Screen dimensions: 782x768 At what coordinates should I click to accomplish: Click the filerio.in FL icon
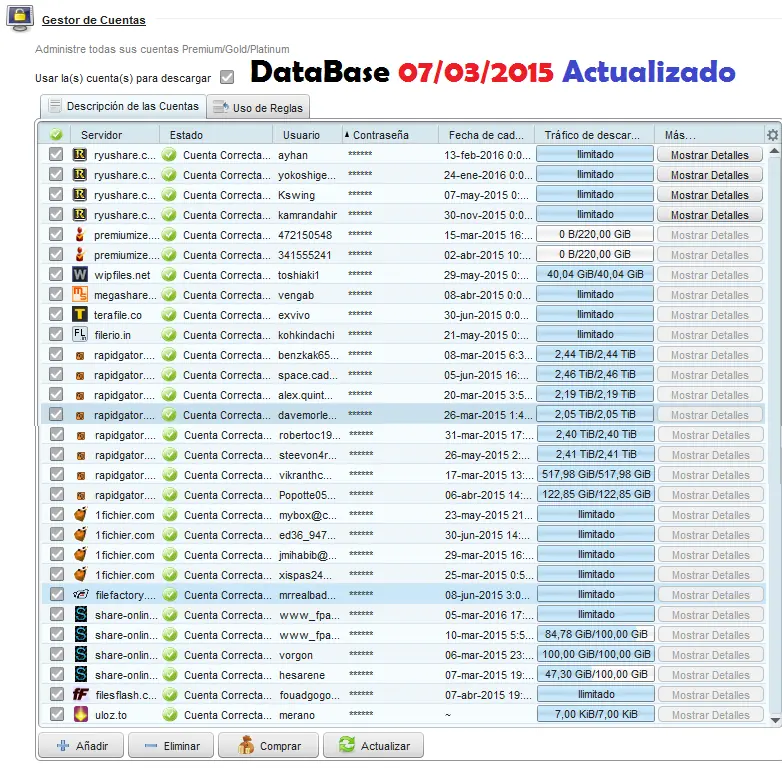click(x=80, y=334)
